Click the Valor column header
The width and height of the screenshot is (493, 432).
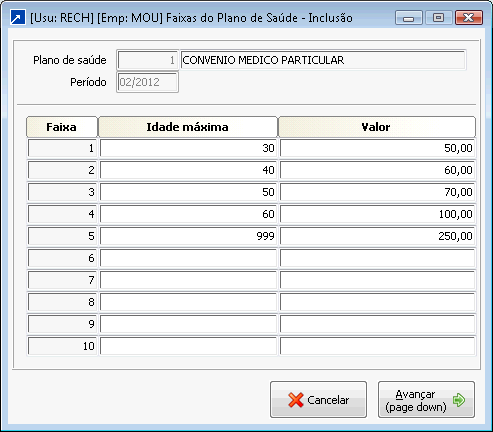click(x=377, y=127)
